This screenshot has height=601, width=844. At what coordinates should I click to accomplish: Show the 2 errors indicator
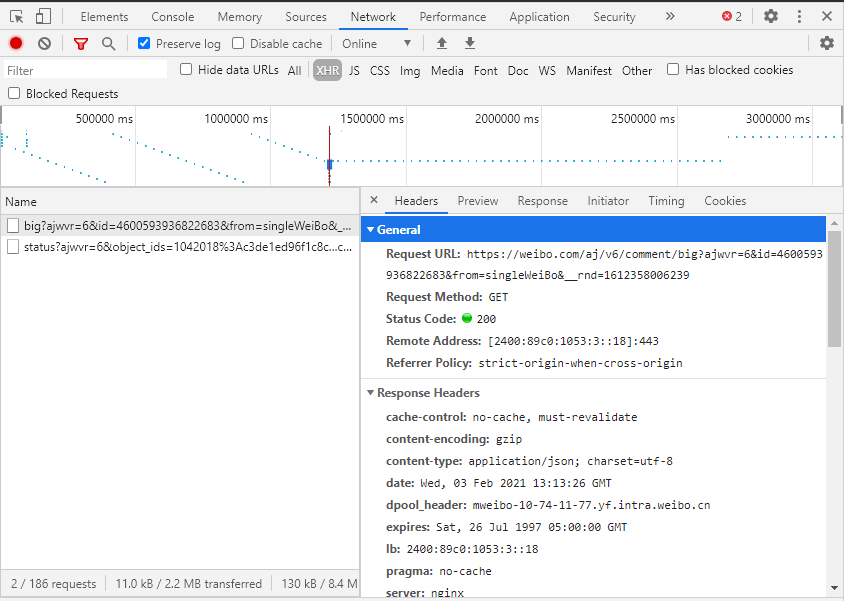click(732, 17)
